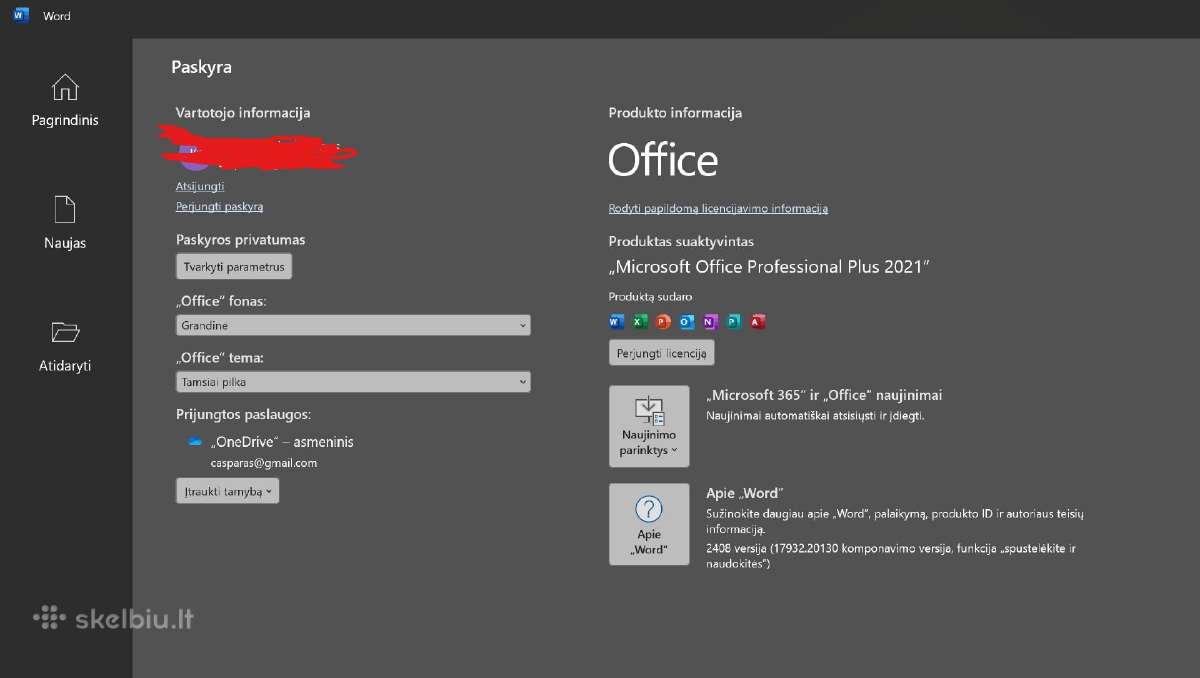Click the Word logo in title bar

[21, 16]
